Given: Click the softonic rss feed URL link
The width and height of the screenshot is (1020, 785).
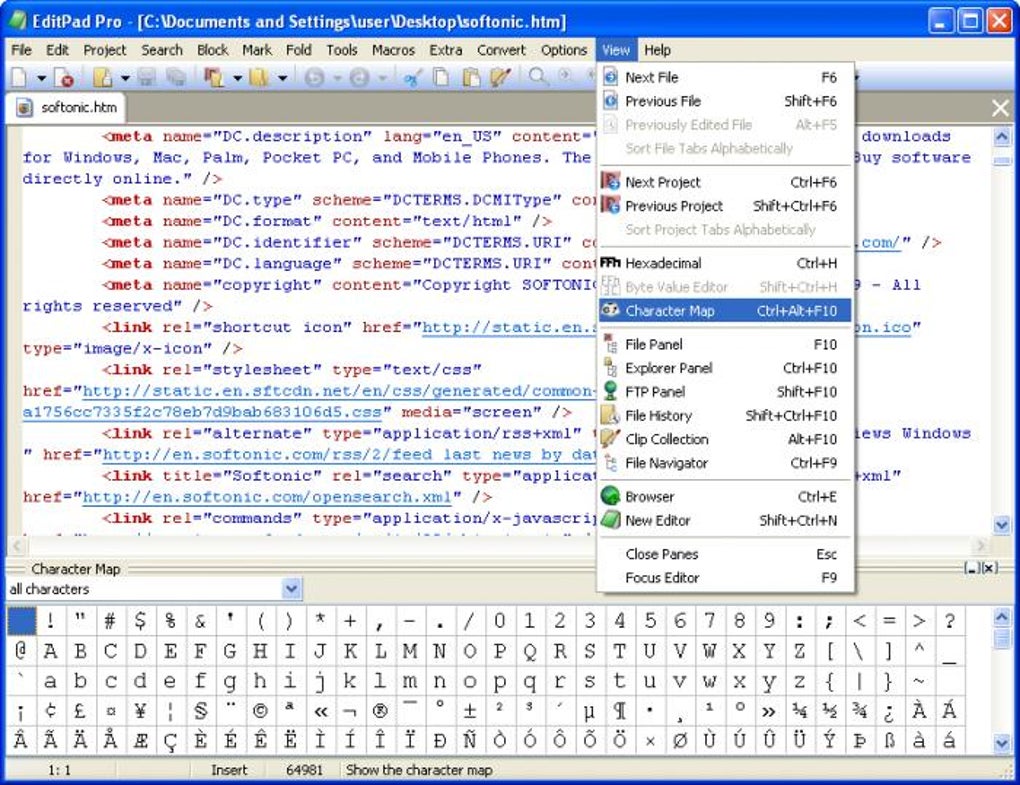Looking at the screenshot, I should point(349,454).
